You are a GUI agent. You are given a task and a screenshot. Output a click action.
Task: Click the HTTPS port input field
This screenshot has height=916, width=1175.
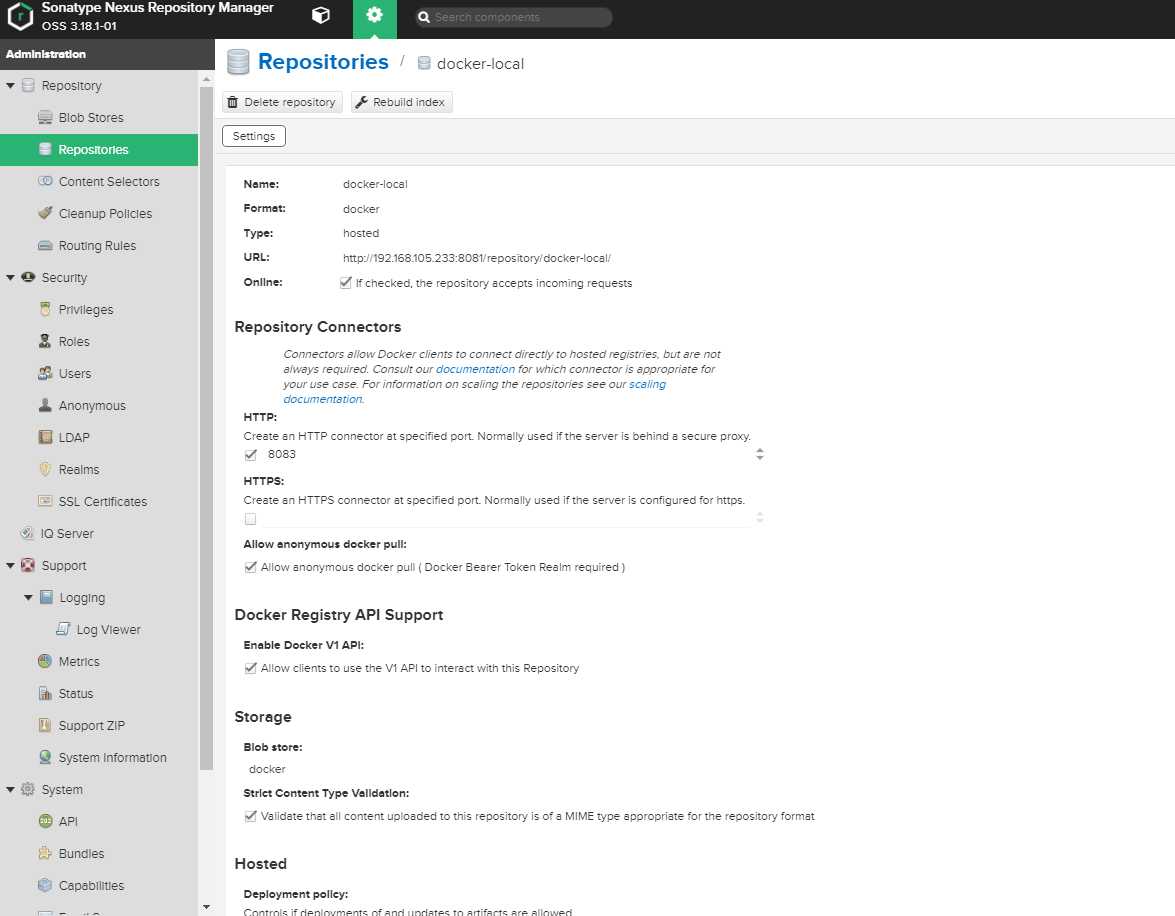[507, 518]
